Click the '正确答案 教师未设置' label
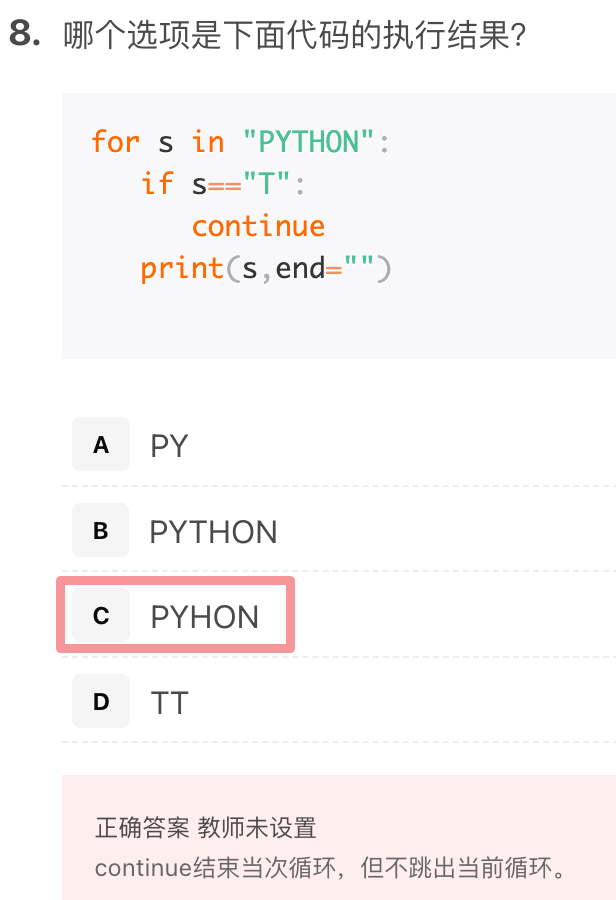This screenshot has height=900, width=616. [x=206, y=828]
